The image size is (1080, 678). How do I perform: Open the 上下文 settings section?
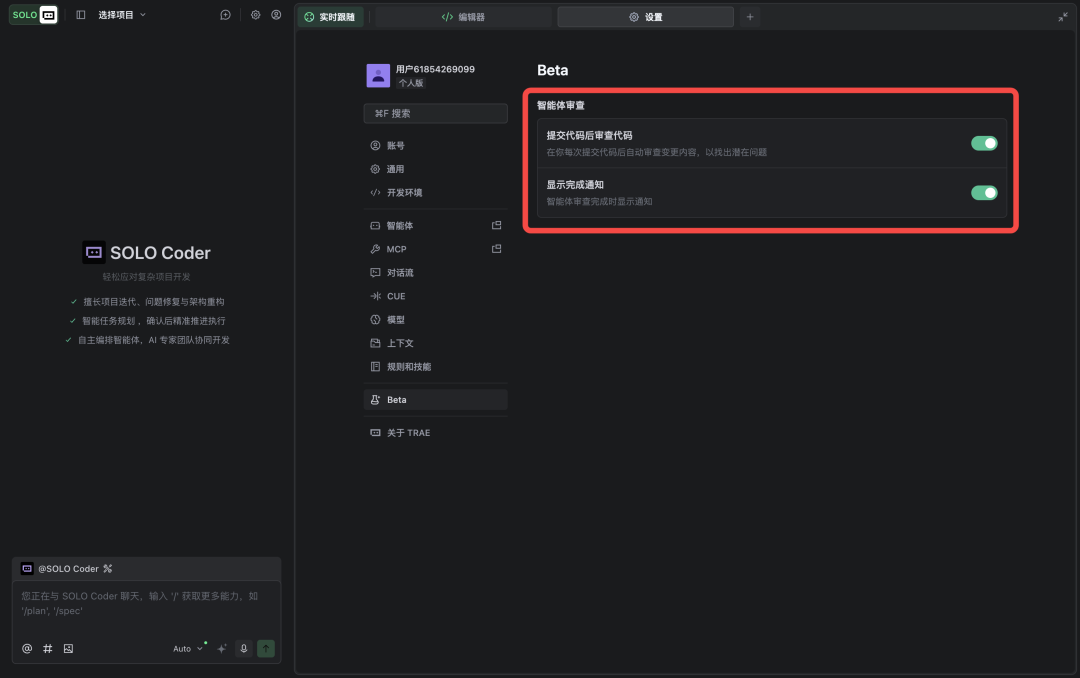[x=435, y=342]
